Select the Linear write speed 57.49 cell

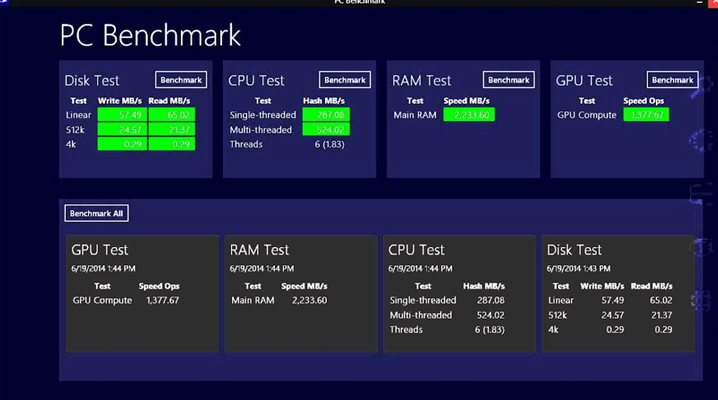122,115
